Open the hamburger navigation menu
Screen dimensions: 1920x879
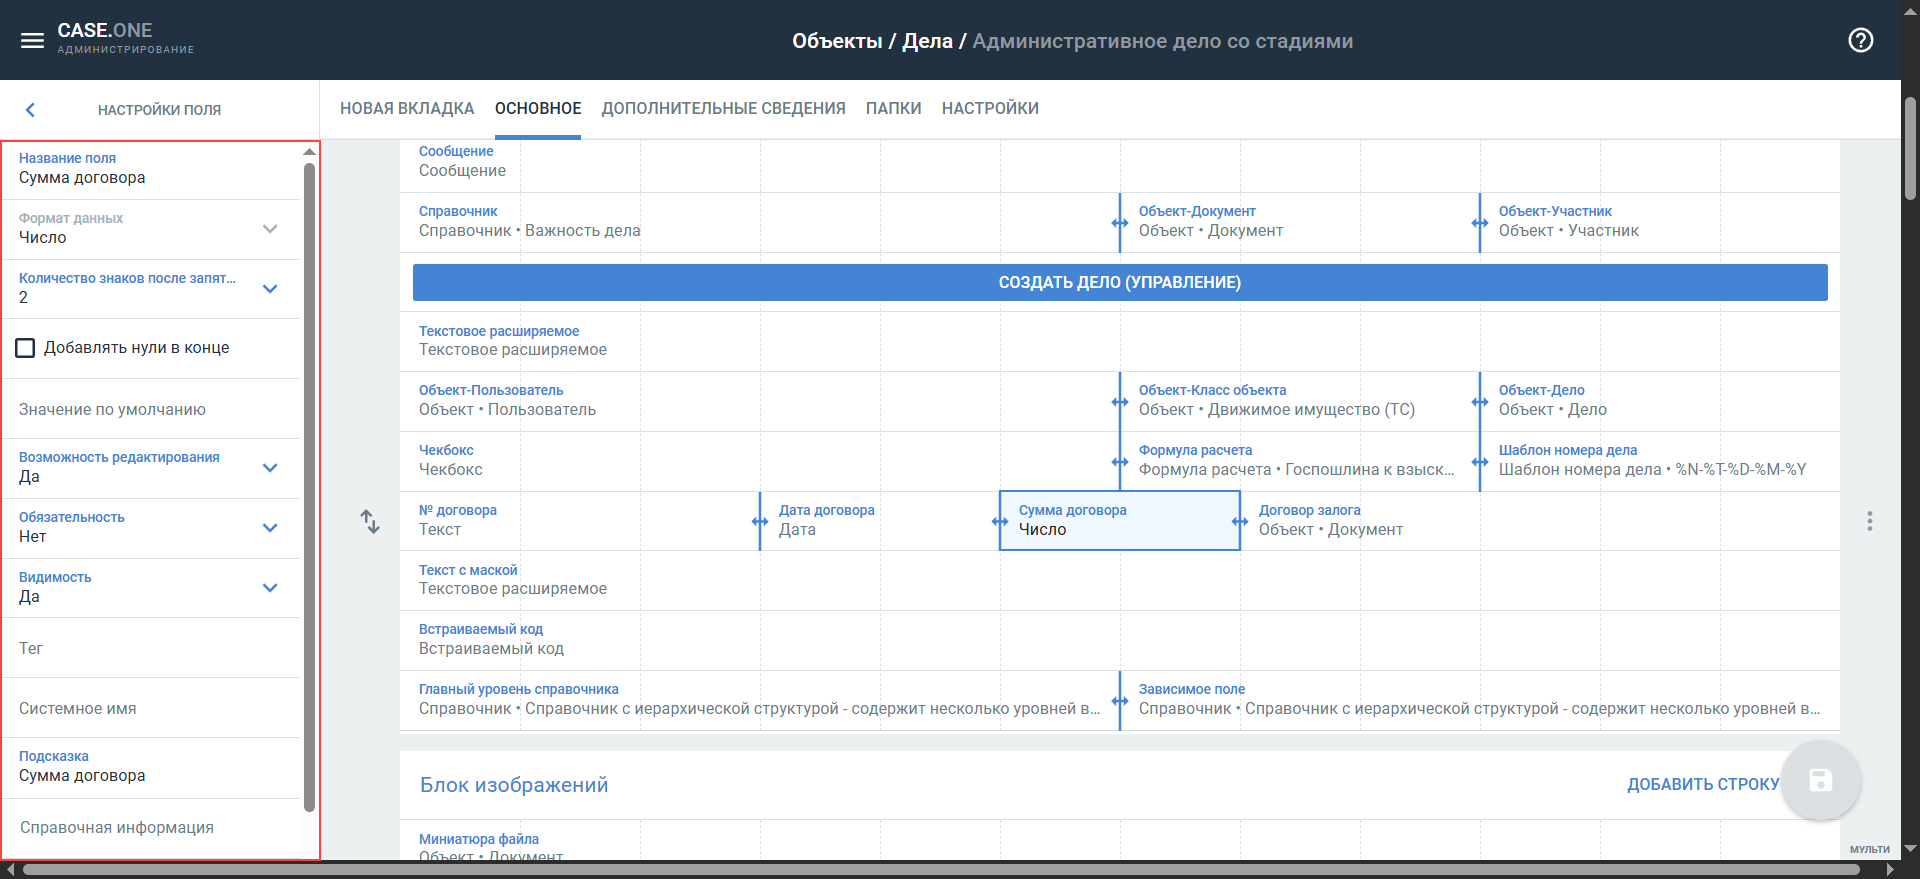coord(32,41)
